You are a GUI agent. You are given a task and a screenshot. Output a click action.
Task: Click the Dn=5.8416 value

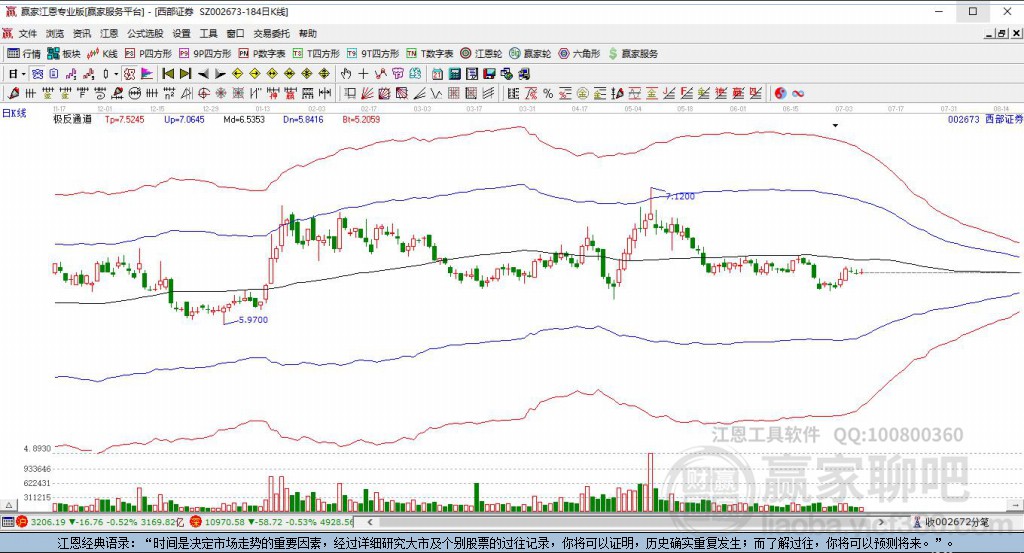coord(303,119)
